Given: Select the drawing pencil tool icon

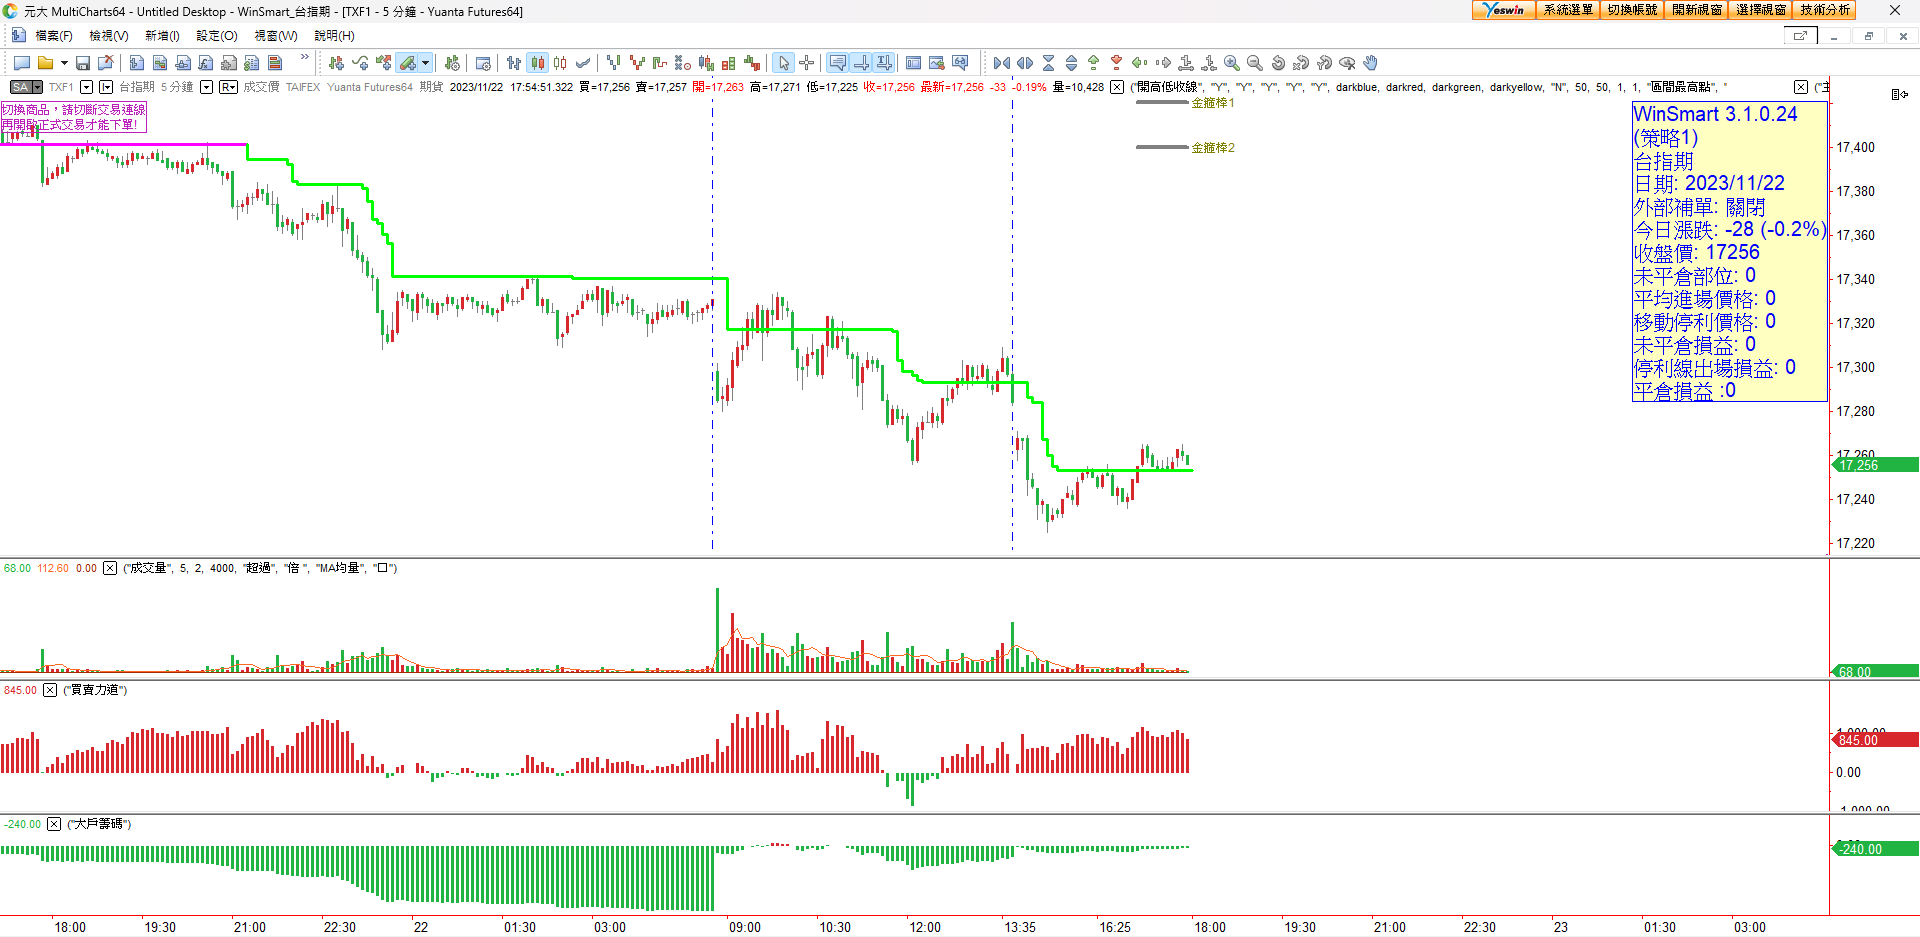Looking at the screenshot, I should pyautogui.click(x=407, y=63).
